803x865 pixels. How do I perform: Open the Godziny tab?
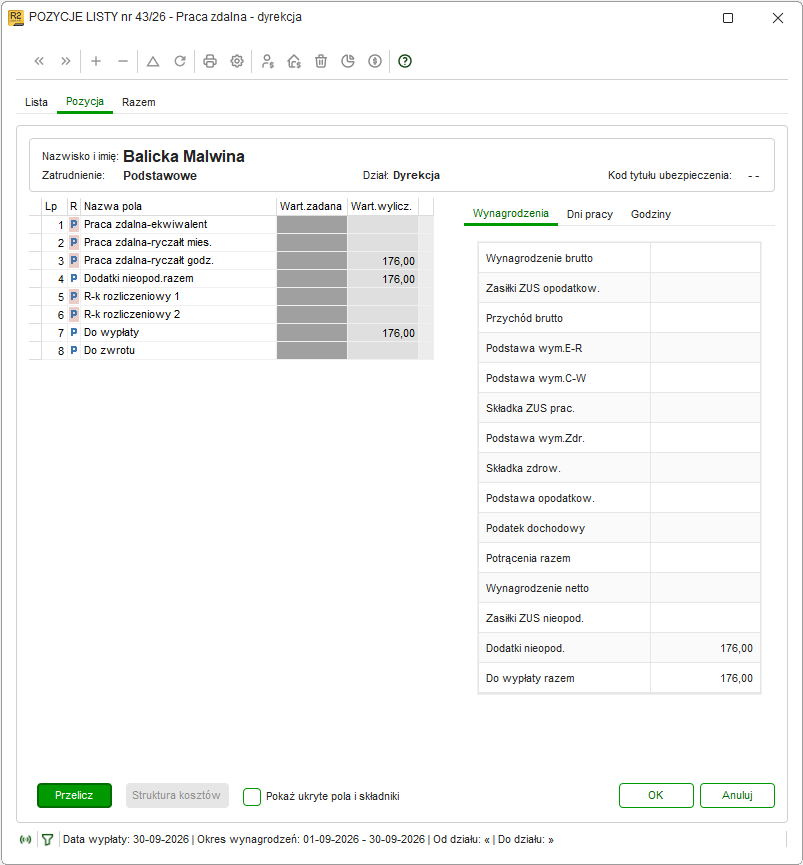[651, 214]
